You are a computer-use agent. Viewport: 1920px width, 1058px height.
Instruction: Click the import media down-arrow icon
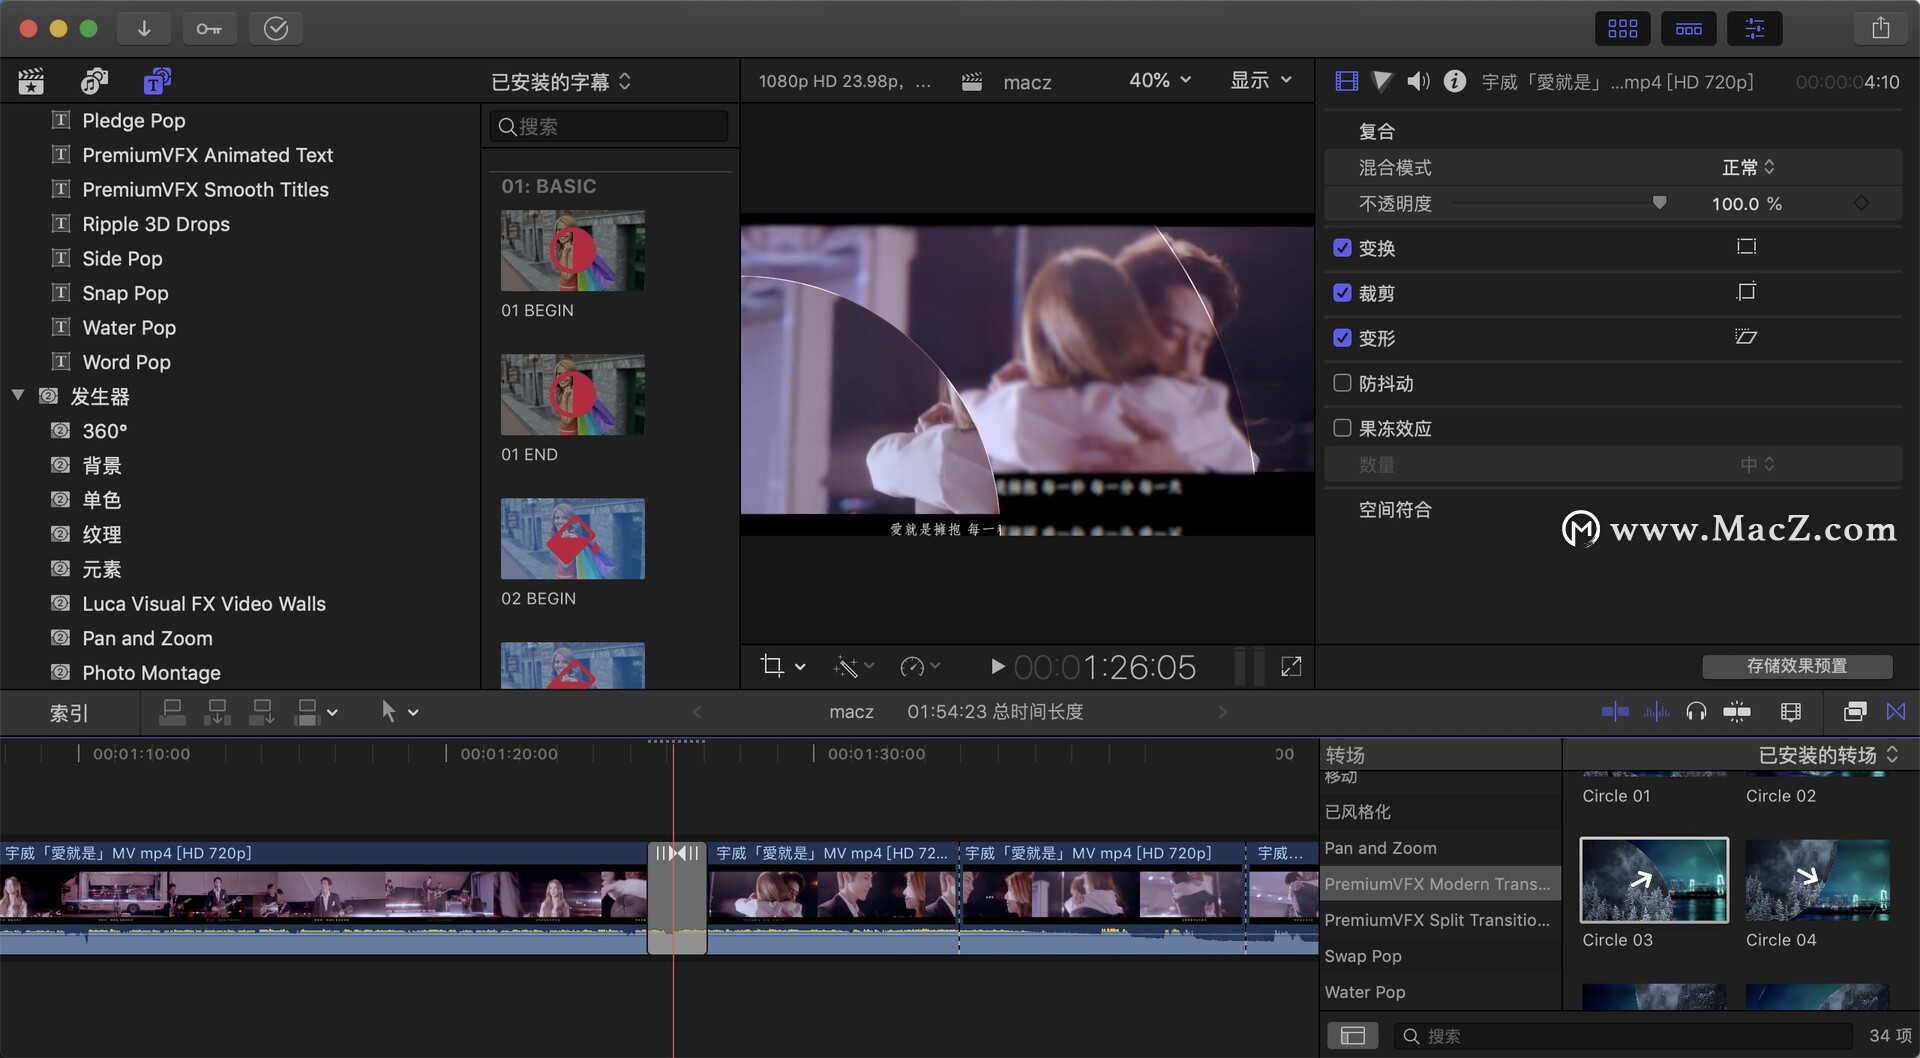point(144,29)
